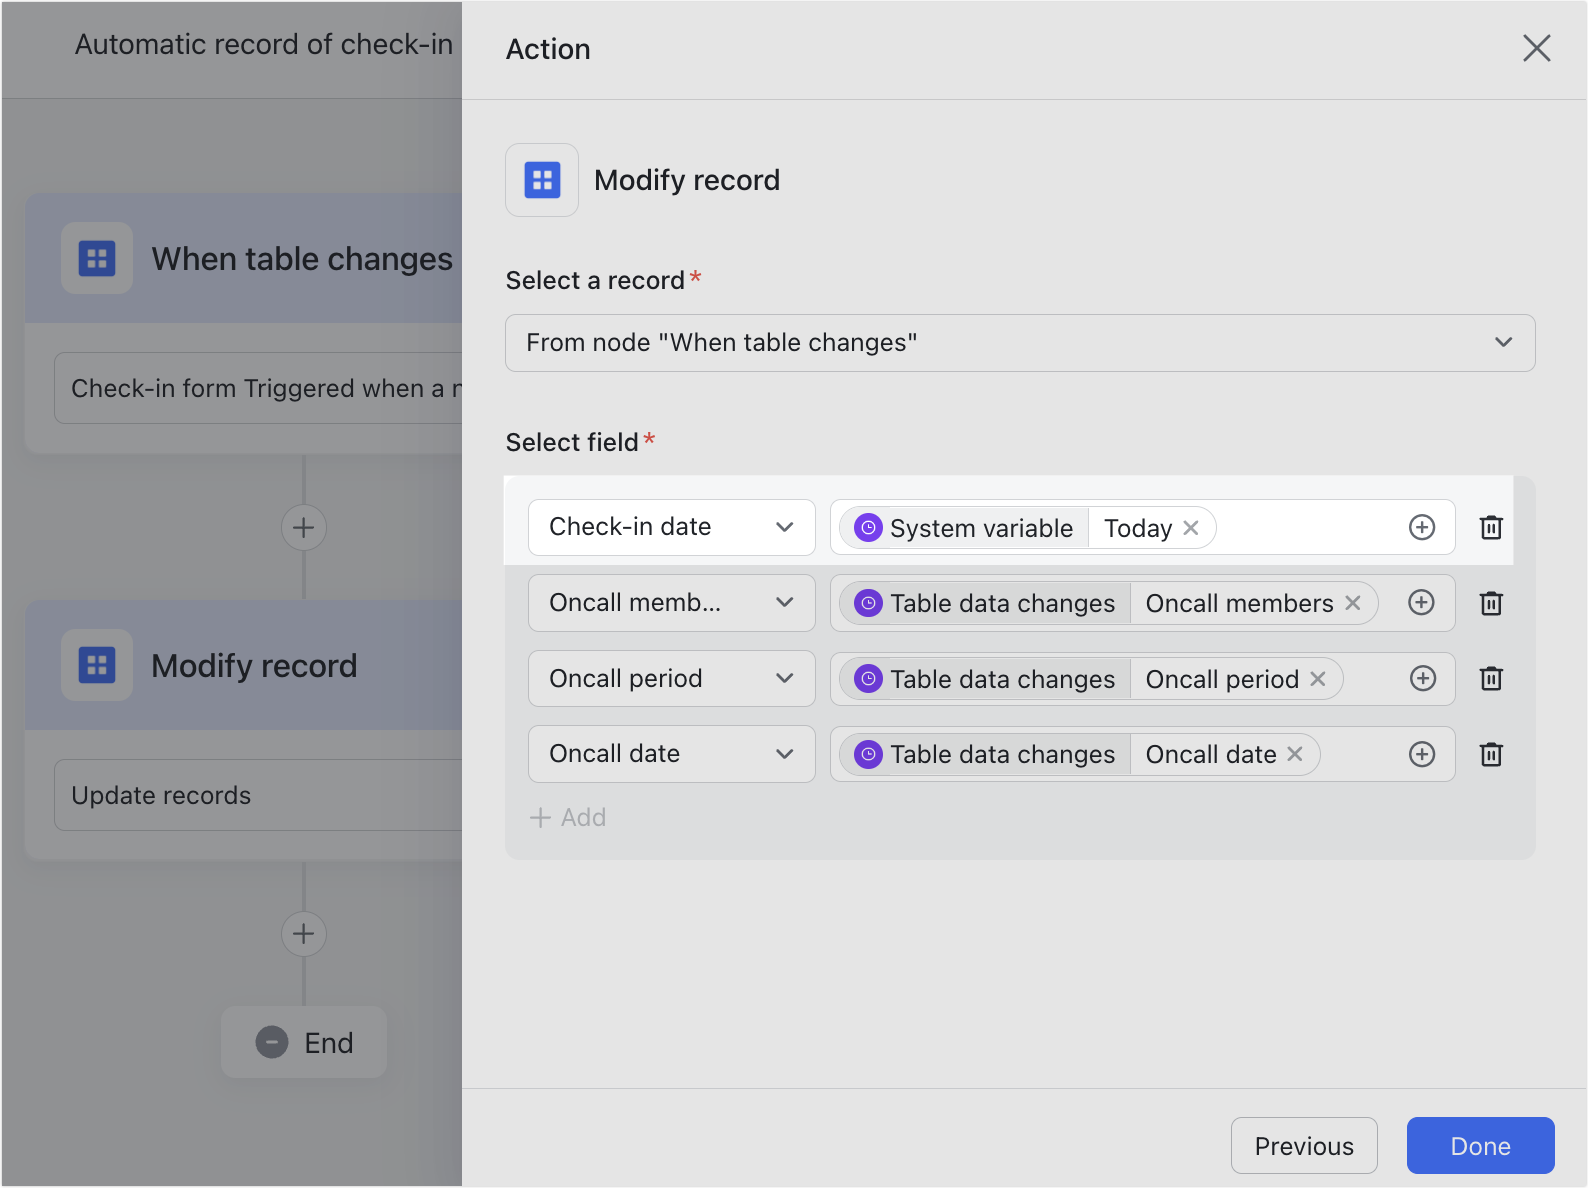Click the Modify record node icon in workflow

97,665
